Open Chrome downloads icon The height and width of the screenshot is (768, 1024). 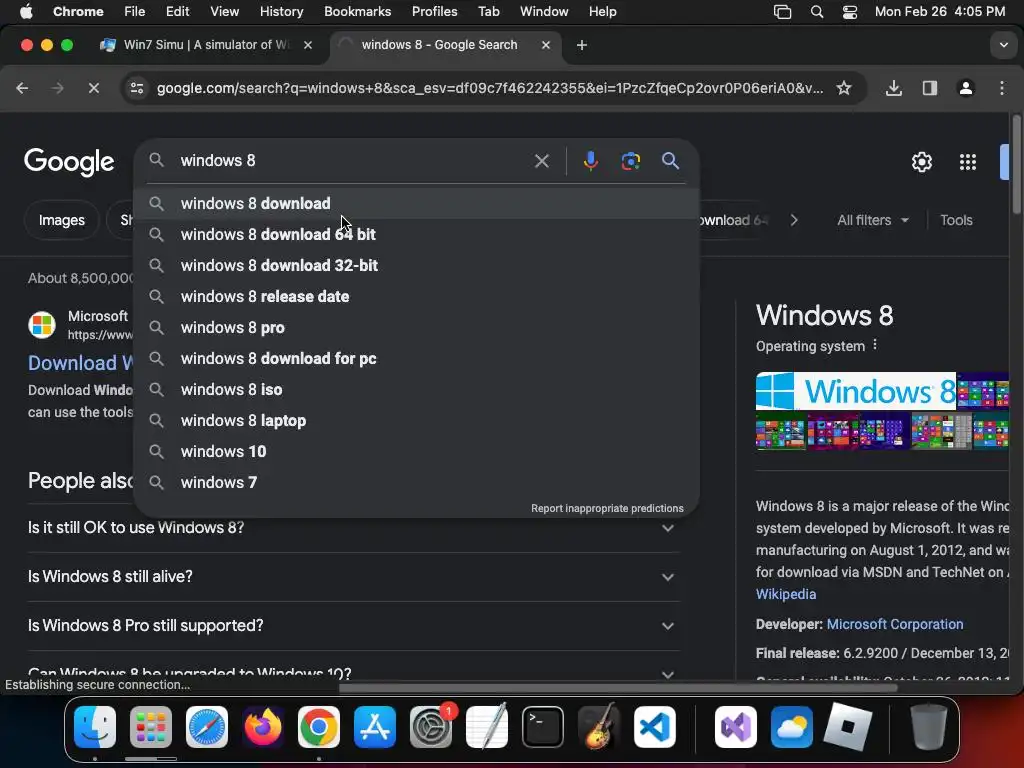click(x=893, y=88)
